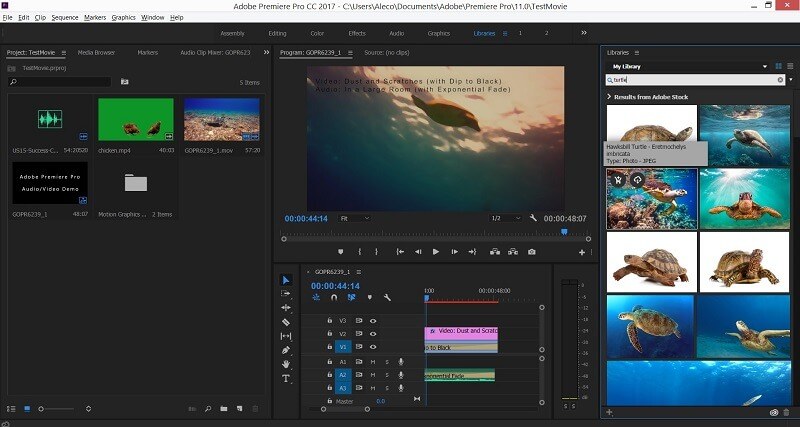Image resolution: width=800 pixels, height=427 pixels.
Task: Save preview to library cloud icon
Action: [x=637, y=180]
